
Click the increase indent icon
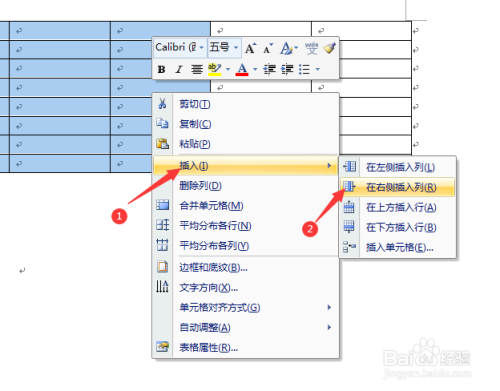[x=287, y=69]
